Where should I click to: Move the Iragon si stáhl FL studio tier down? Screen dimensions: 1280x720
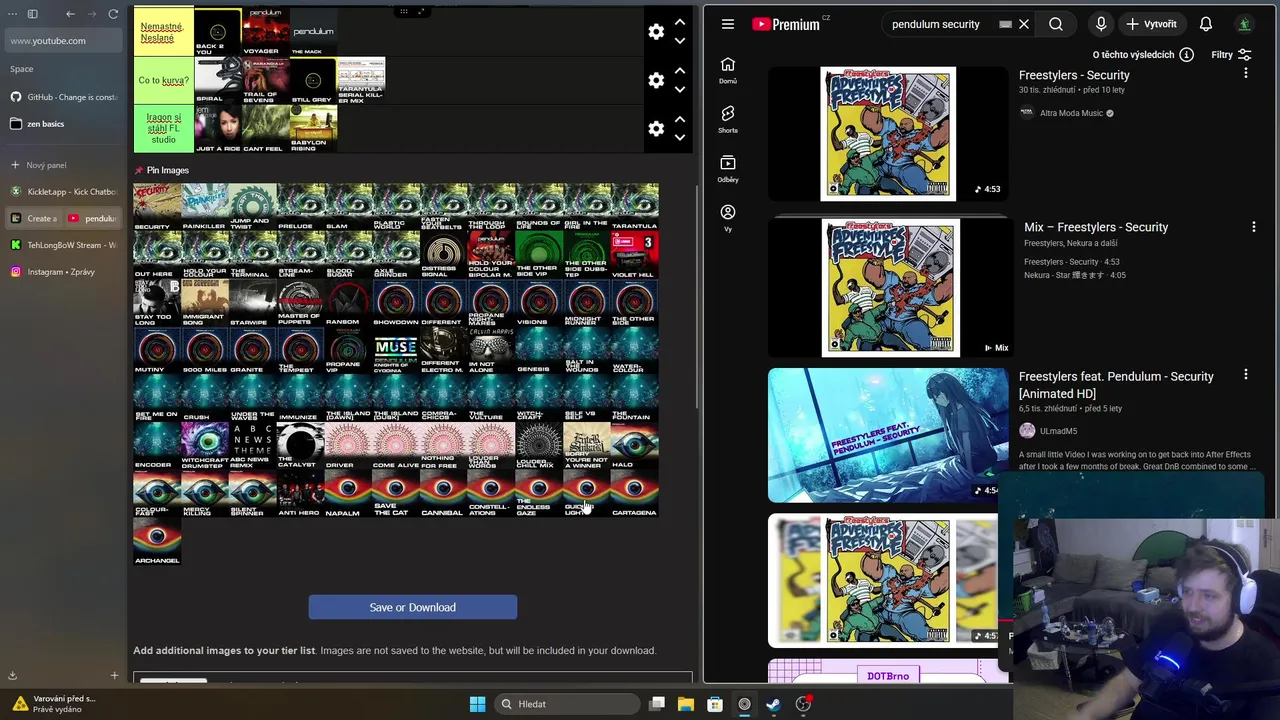click(680, 137)
